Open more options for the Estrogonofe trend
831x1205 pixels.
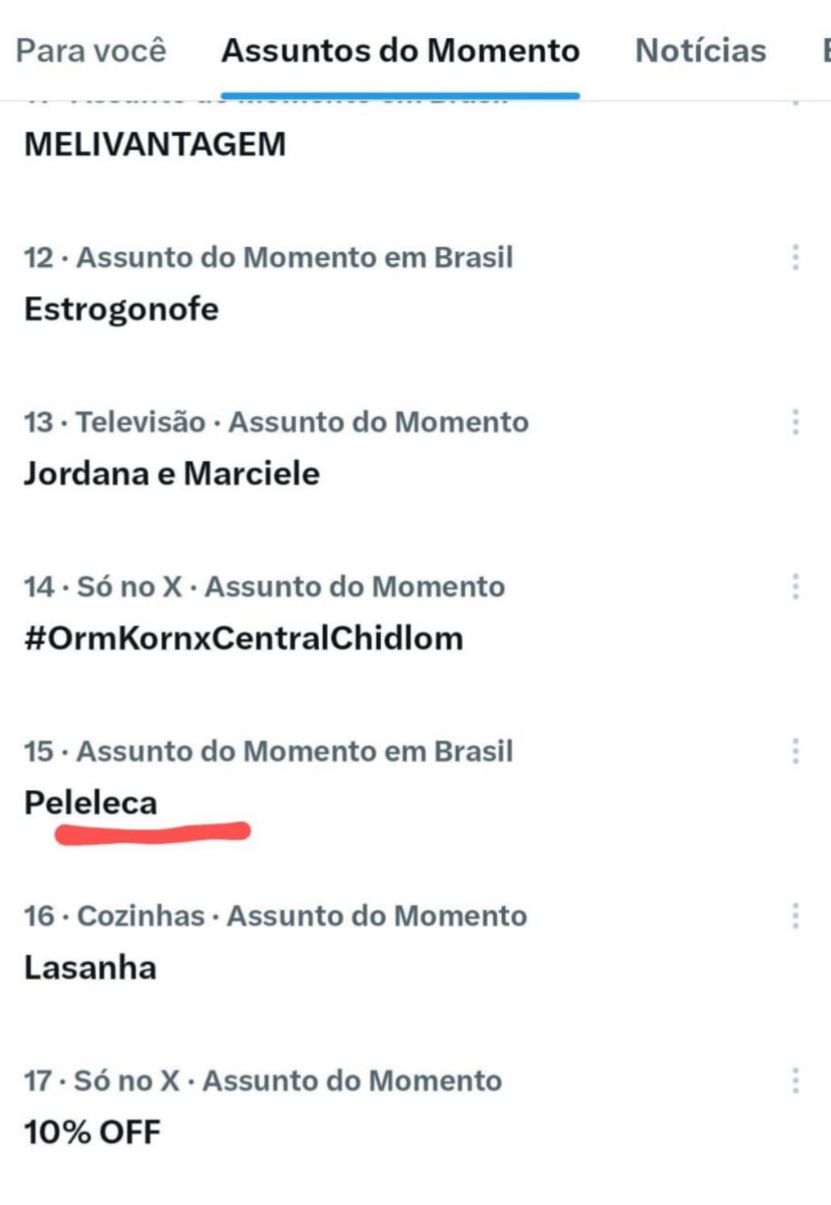(x=795, y=258)
